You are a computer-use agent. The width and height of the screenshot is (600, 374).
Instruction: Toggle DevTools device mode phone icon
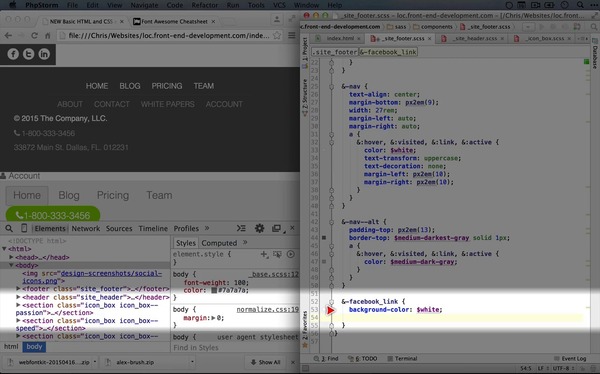point(24,229)
